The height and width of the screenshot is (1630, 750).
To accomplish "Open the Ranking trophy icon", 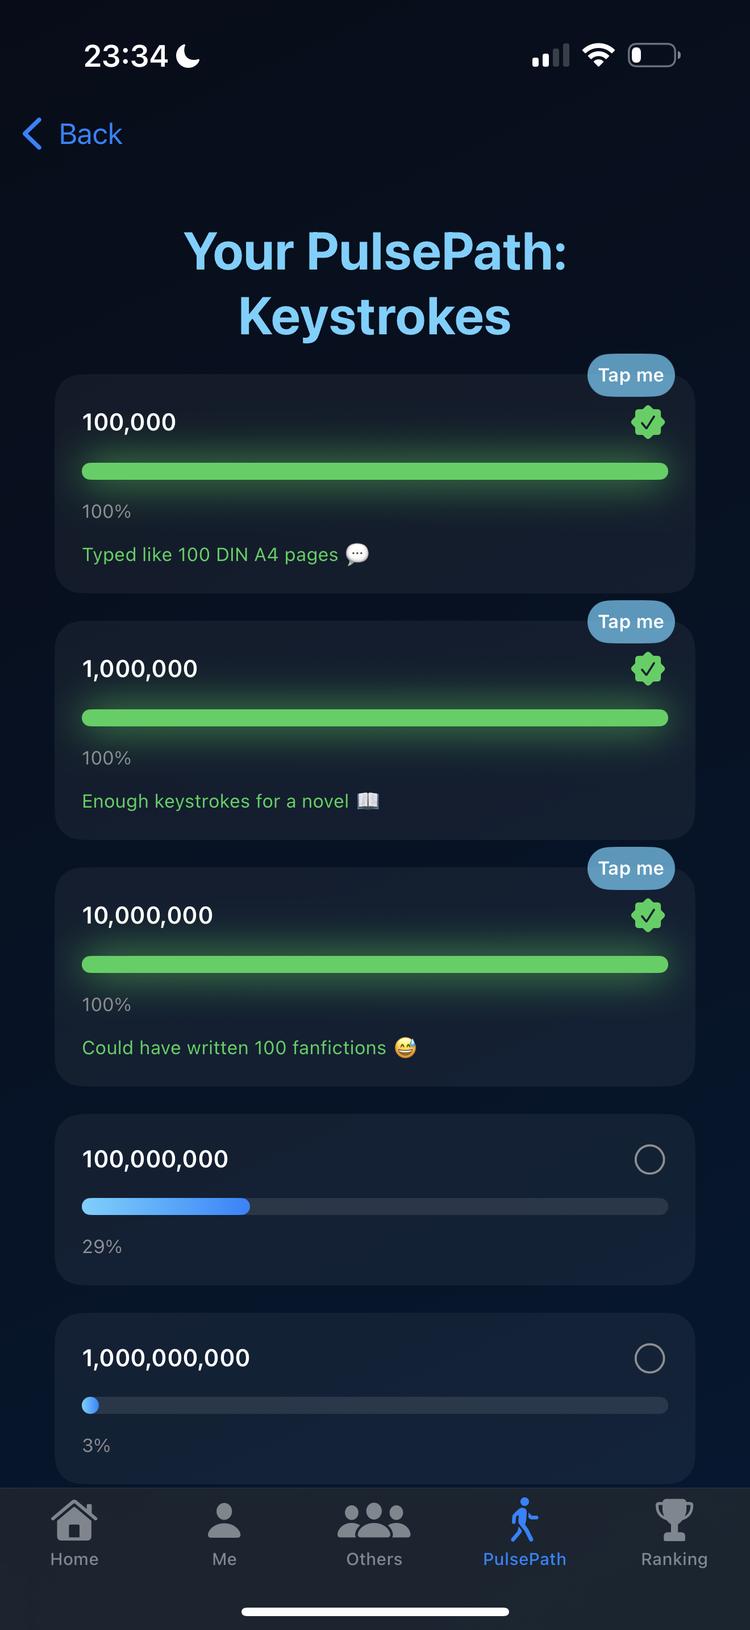I will (674, 1520).
